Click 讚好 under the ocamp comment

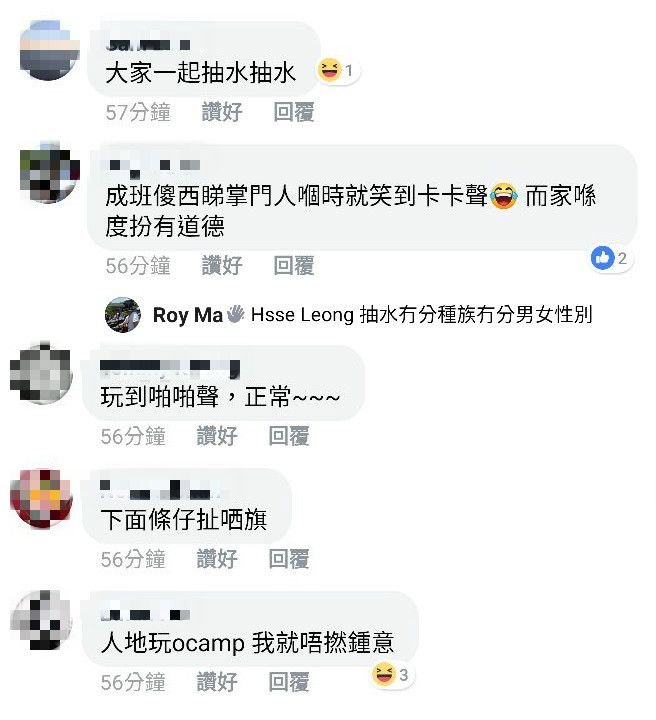point(217,682)
